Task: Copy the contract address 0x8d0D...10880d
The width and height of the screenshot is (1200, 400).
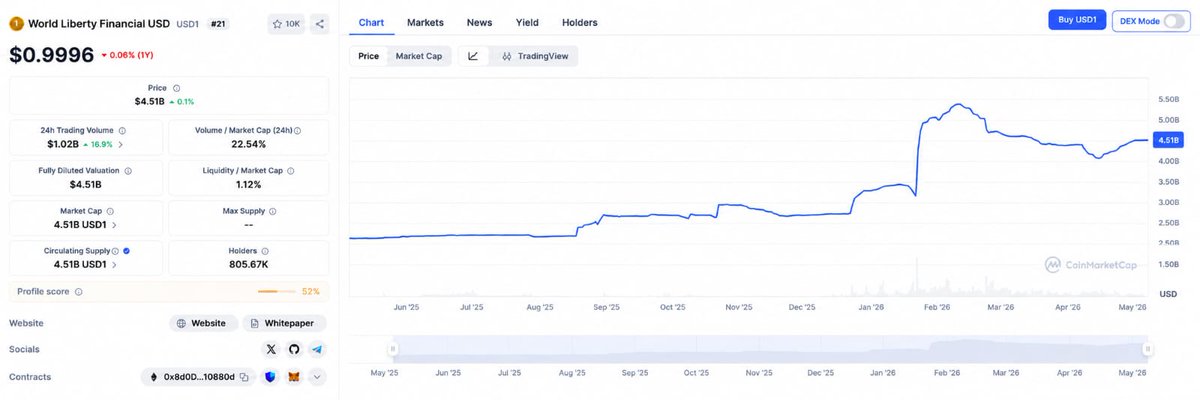Action: click(243, 377)
